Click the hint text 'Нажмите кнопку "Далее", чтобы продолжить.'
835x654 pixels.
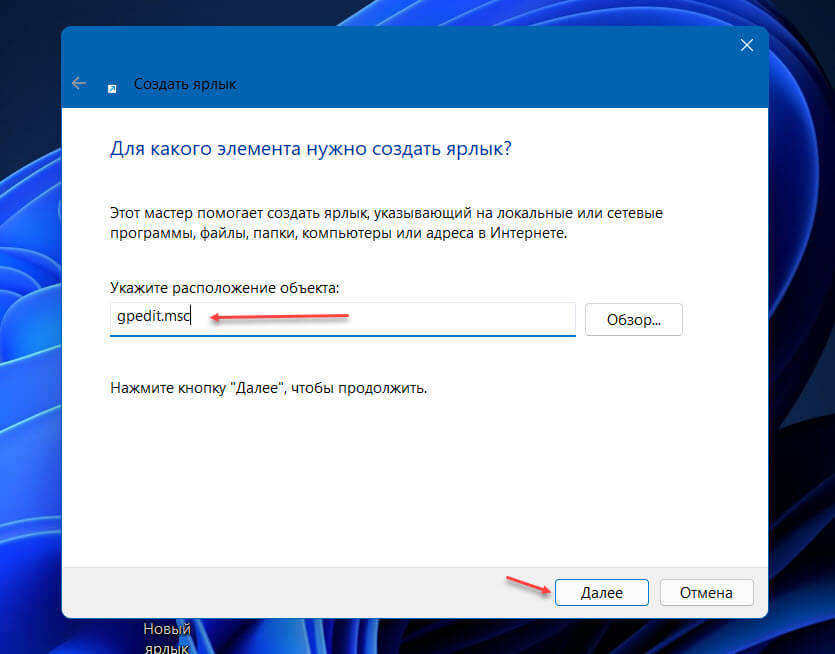pos(268,388)
